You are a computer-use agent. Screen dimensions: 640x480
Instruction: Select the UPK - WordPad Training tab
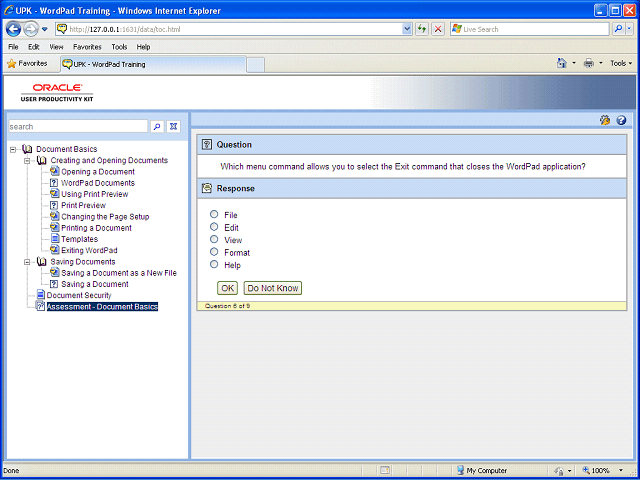153,64
